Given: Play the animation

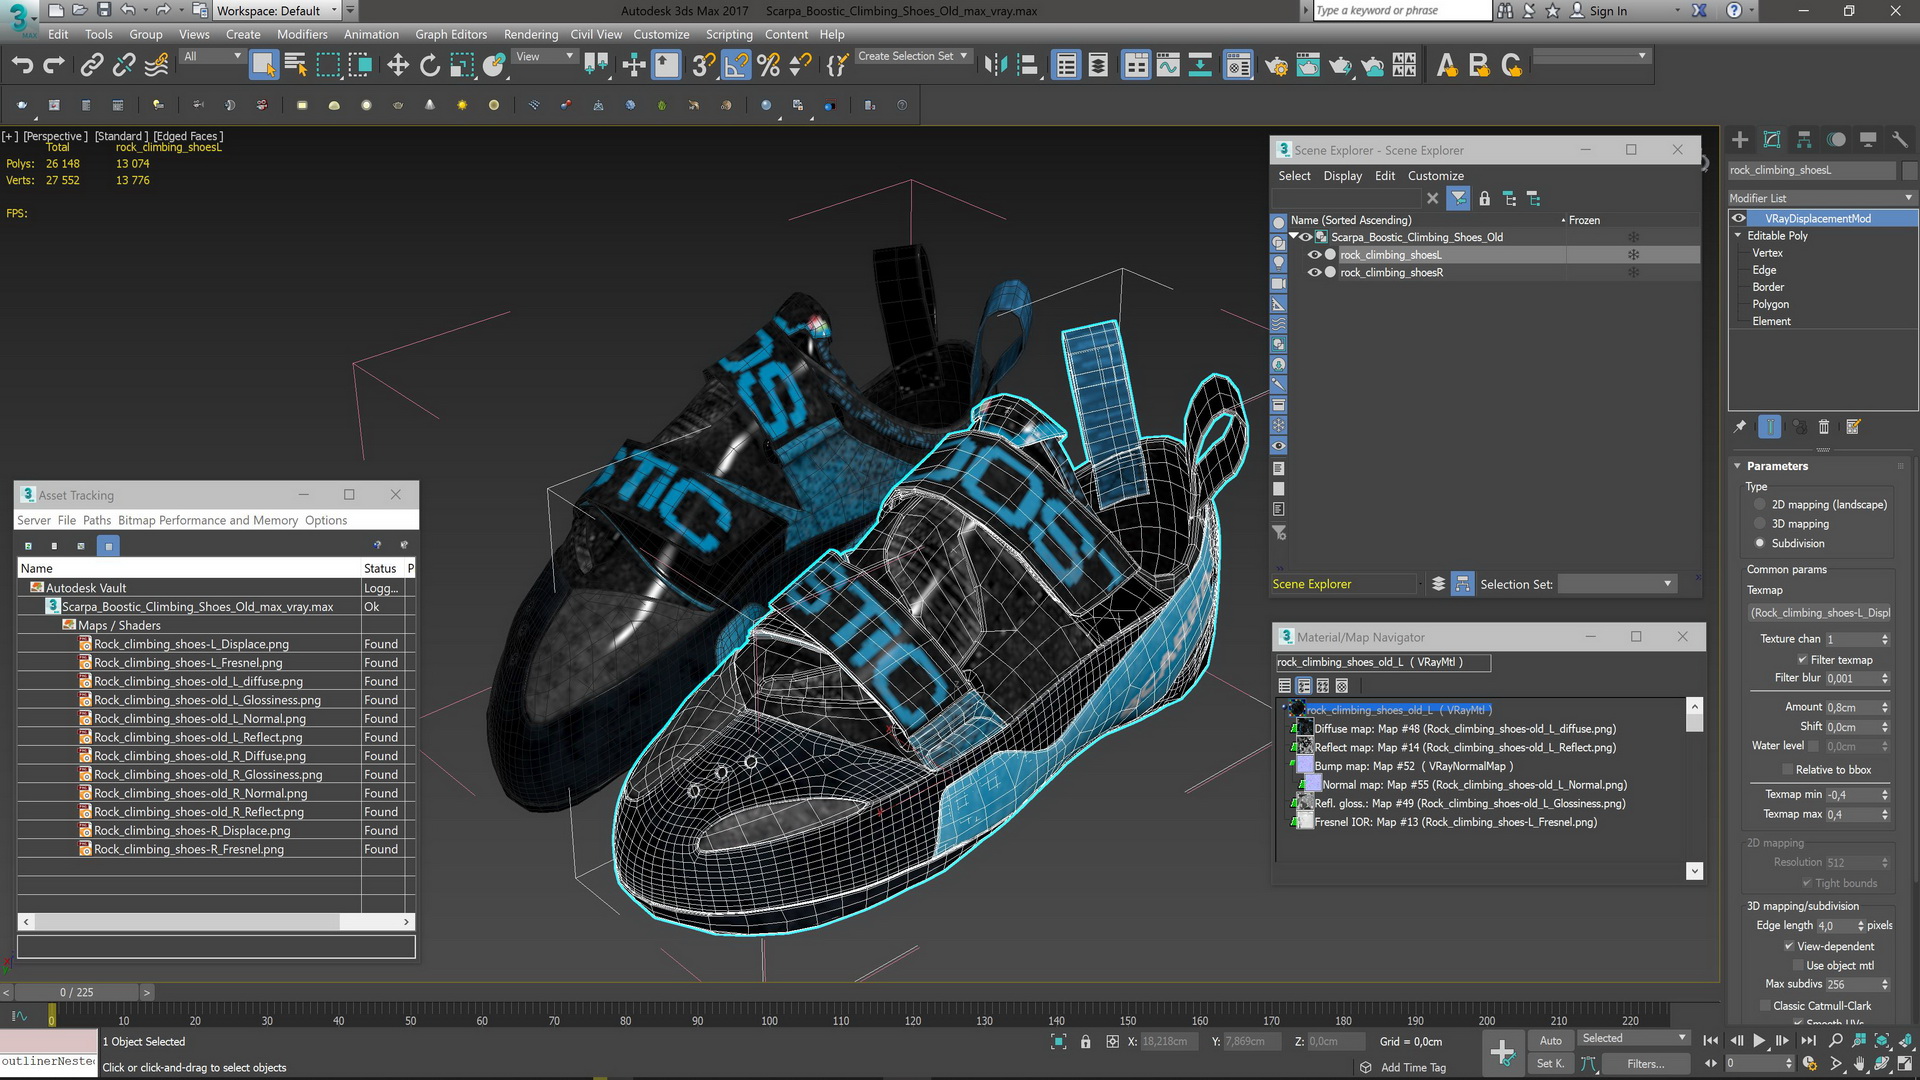Looking at the screenshot, I should click(1759, 1041).
